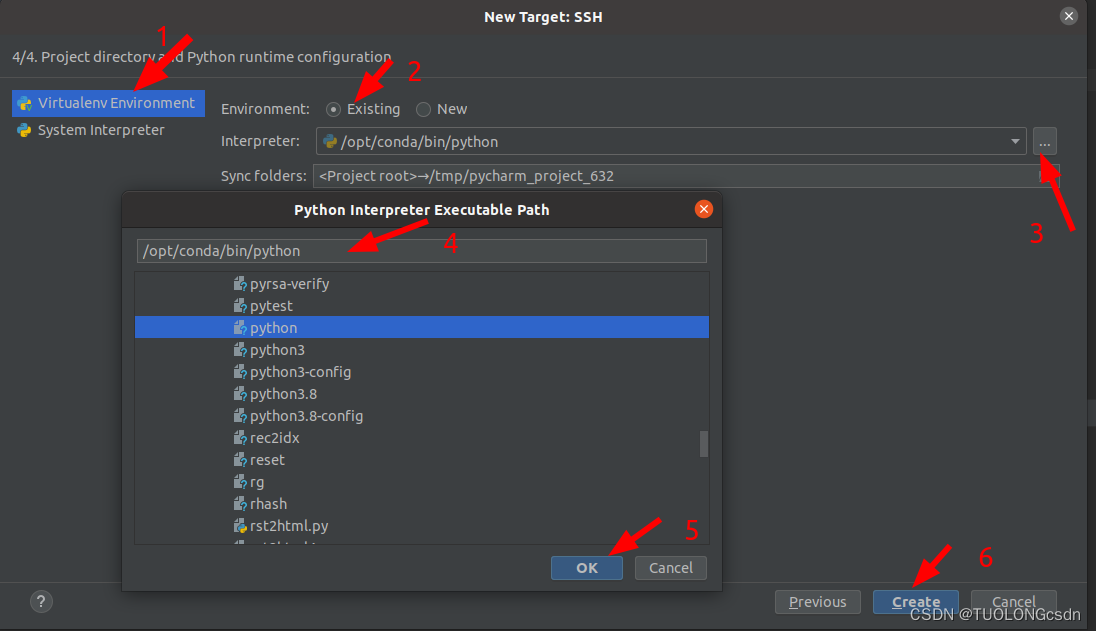Screen dimensions: 1096x631
Task: Click the package icon next to rec2idx
Action: (239, 437)
